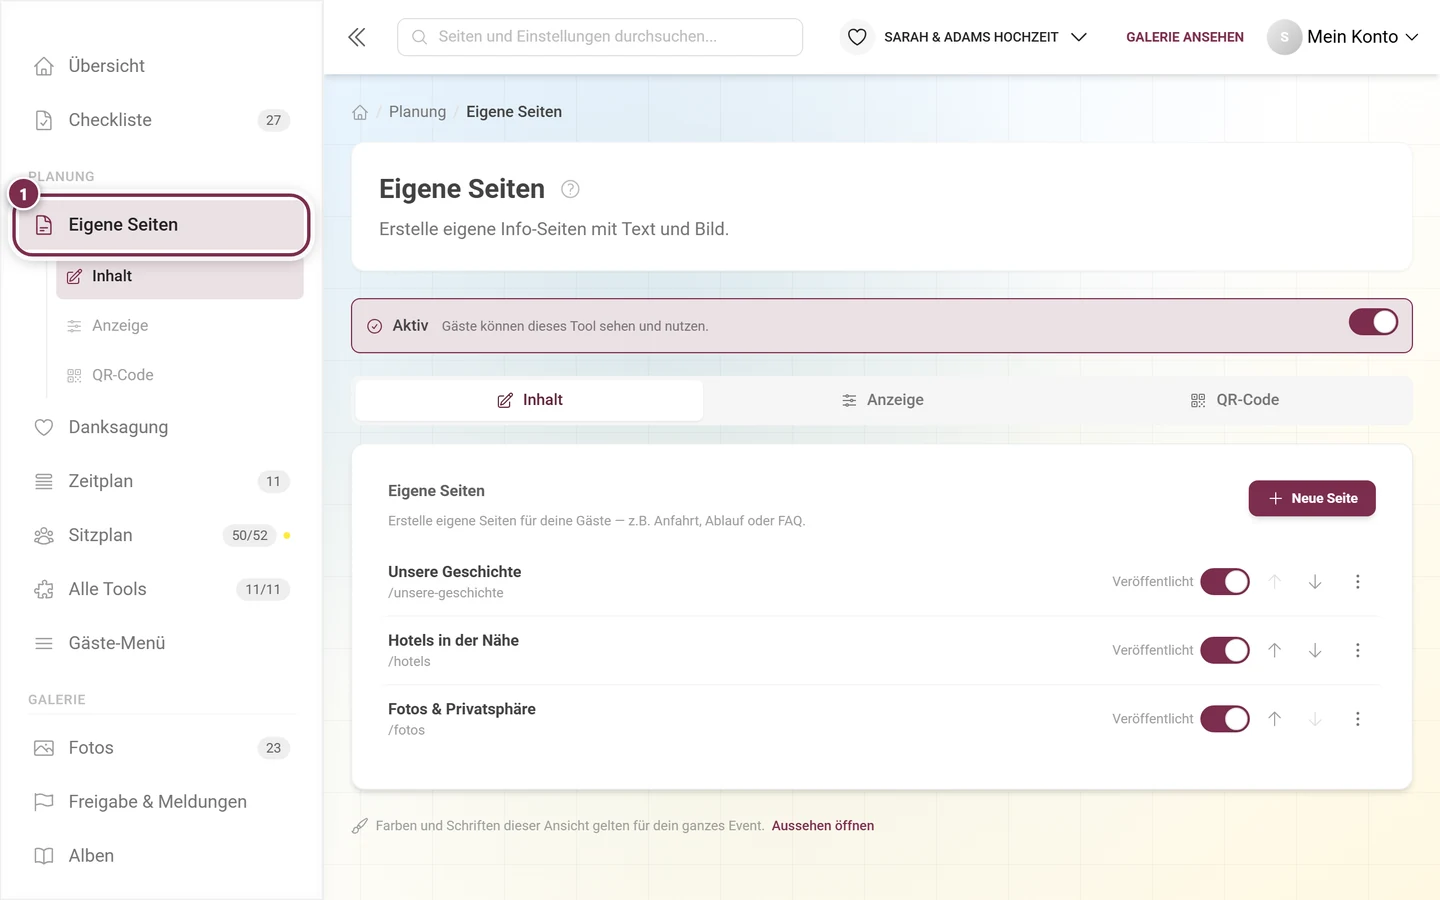Toggle the Aktiv switch for this tool
Viewport: 1440px width, 900px height.
tap(1373, 322)
